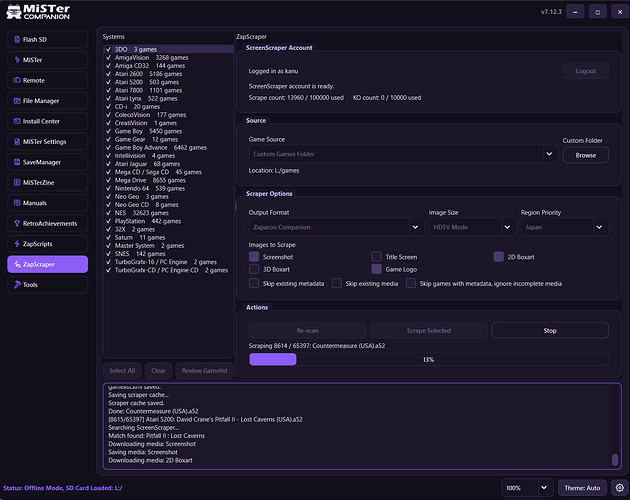Open the File Manager page
The height and width of the screenshot is (500, 630).
coord(47,101)
